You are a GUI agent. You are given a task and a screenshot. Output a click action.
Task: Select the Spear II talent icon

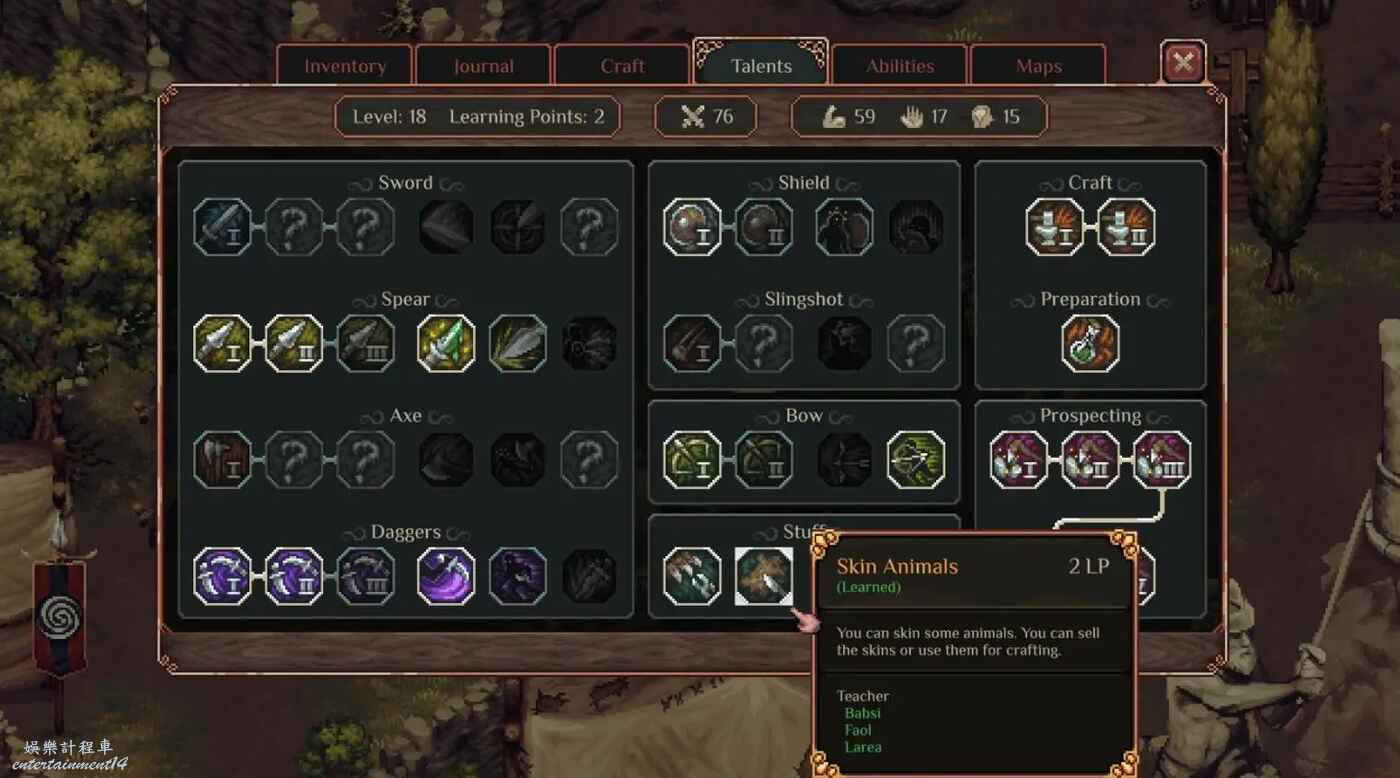(294, 344)
